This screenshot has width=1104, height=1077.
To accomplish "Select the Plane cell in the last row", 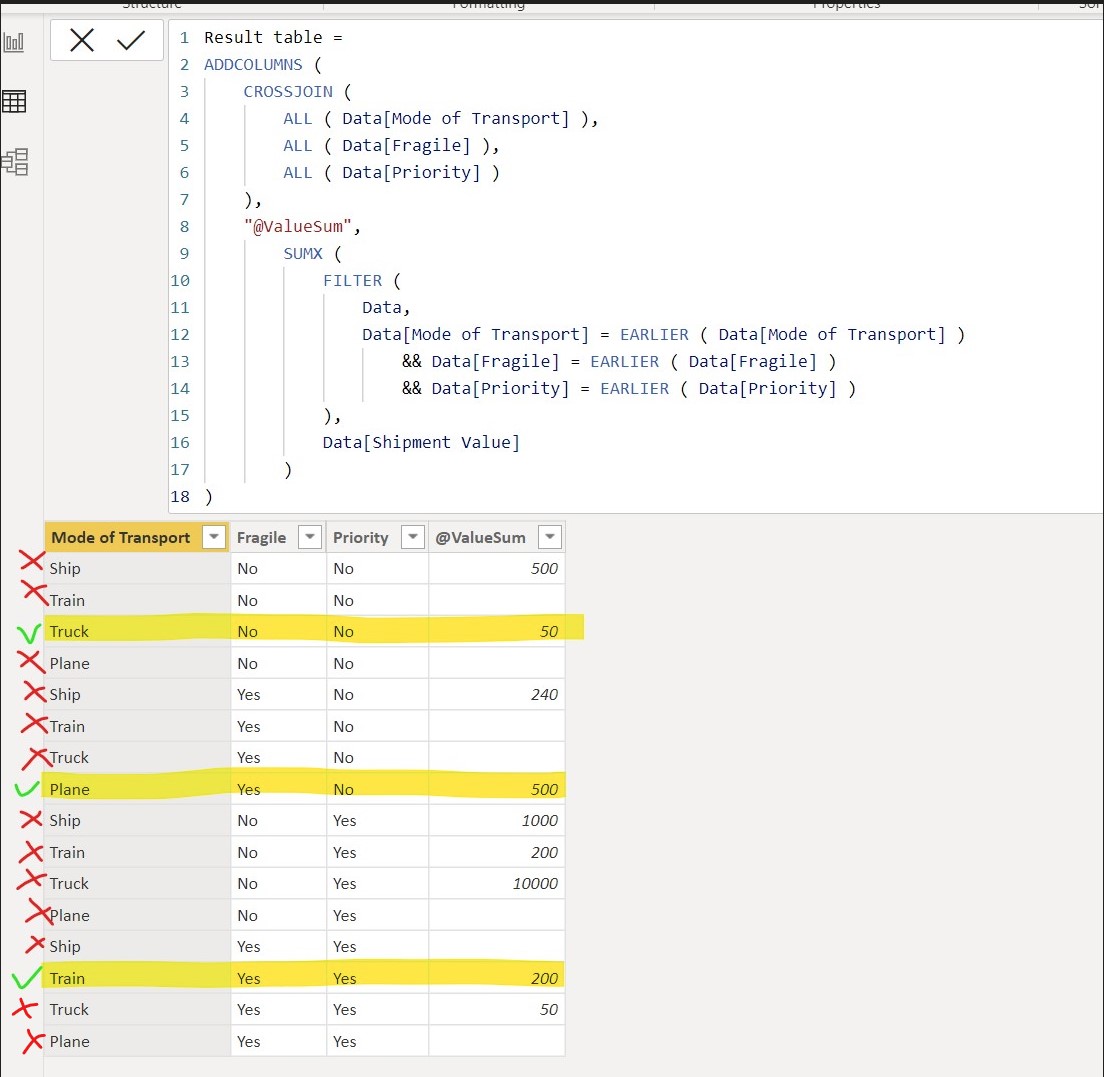I will (138, 1041).
